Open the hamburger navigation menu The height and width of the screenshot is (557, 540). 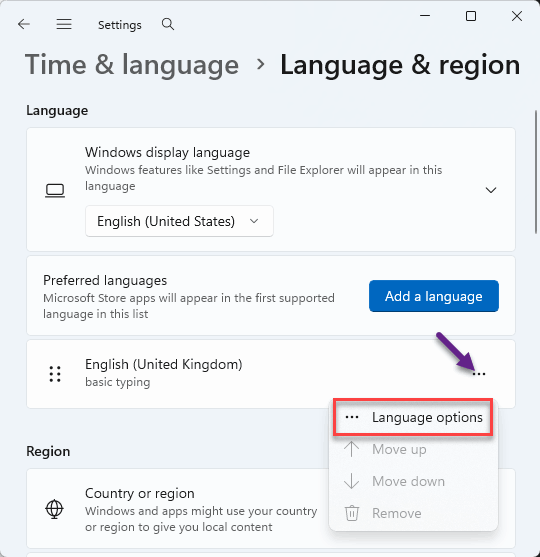[64, 24]
